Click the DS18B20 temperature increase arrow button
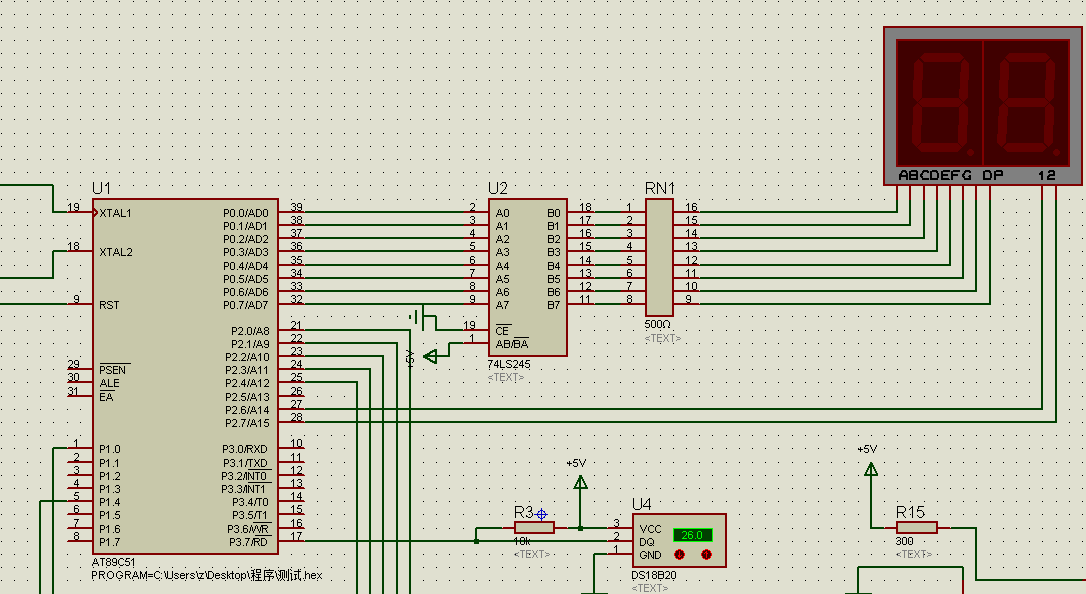The height and width of the screenshot is (594, 1086). [x=706, y=555]
